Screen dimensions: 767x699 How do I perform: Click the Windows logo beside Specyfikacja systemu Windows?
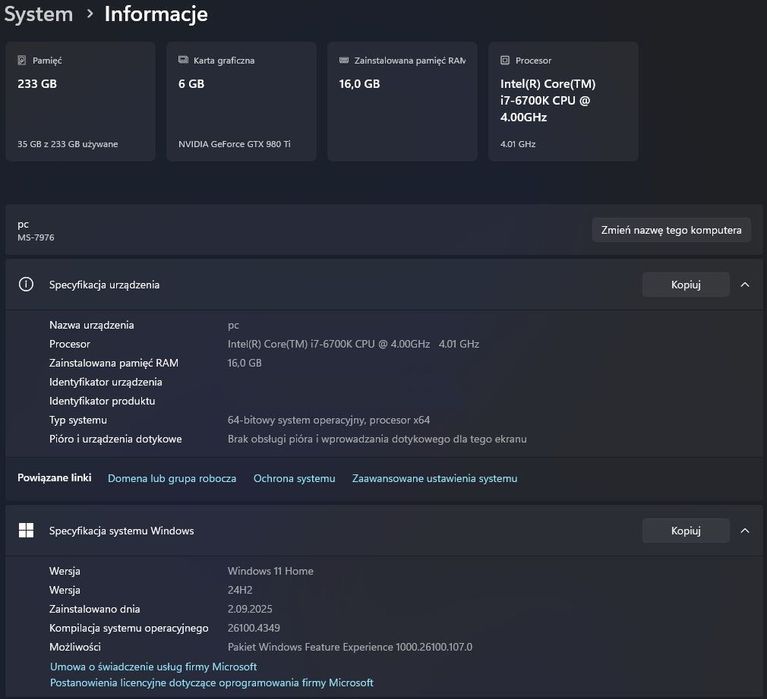click(x=27, y=531)
